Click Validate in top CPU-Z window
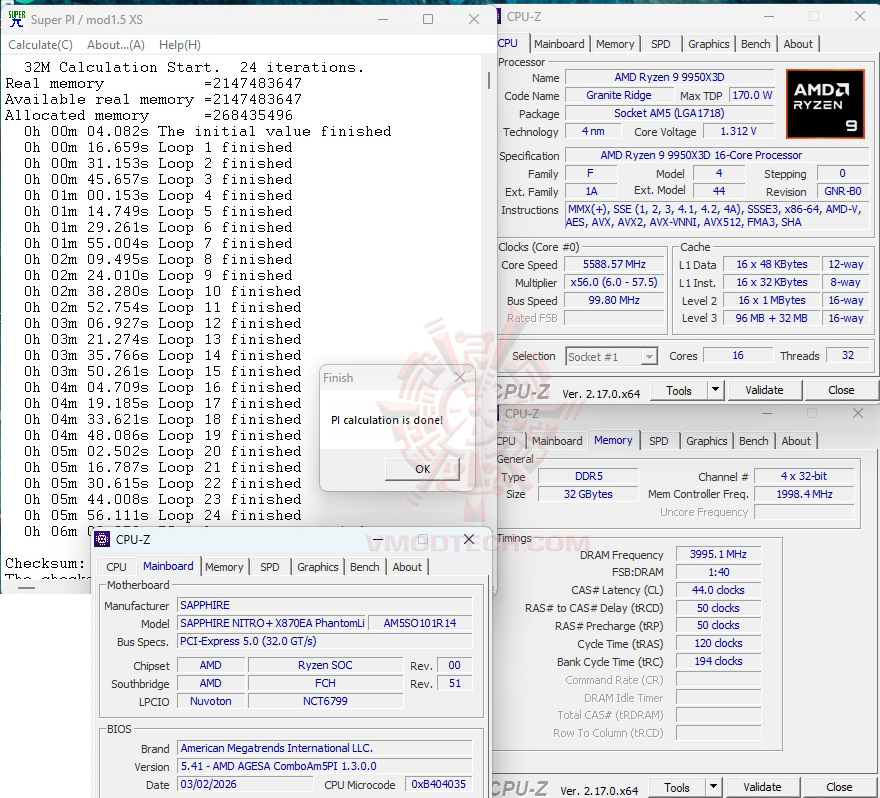The height and width of the screenshot is (798, 880). 764,391
